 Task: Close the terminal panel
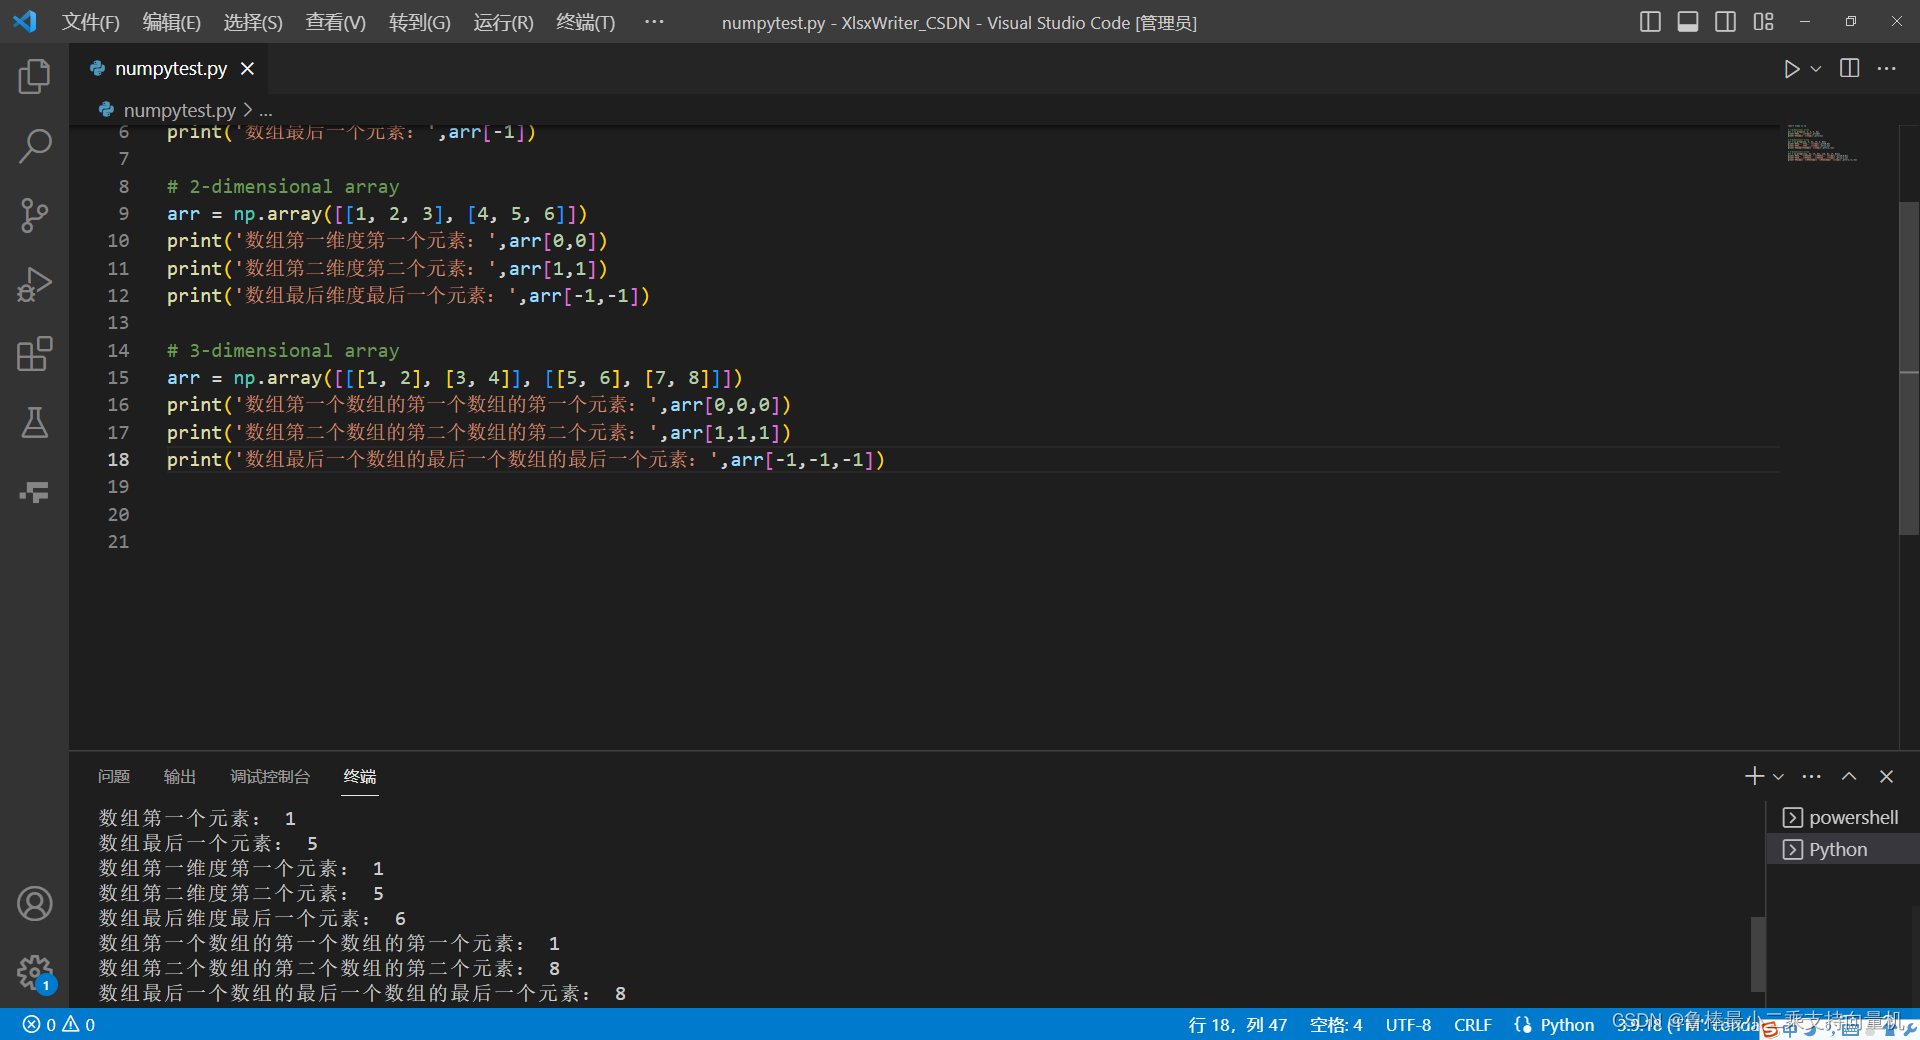1886,776
